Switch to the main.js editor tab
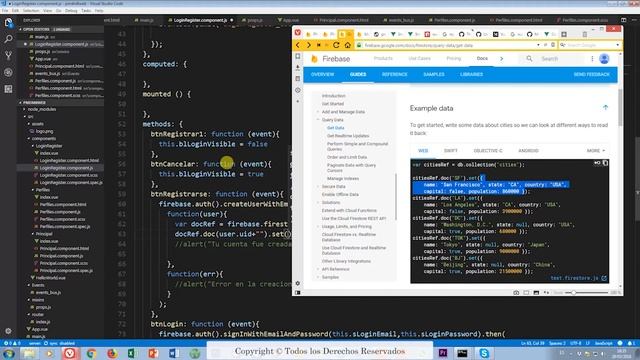Screen dimensions: 640x360 click(144, 20)
